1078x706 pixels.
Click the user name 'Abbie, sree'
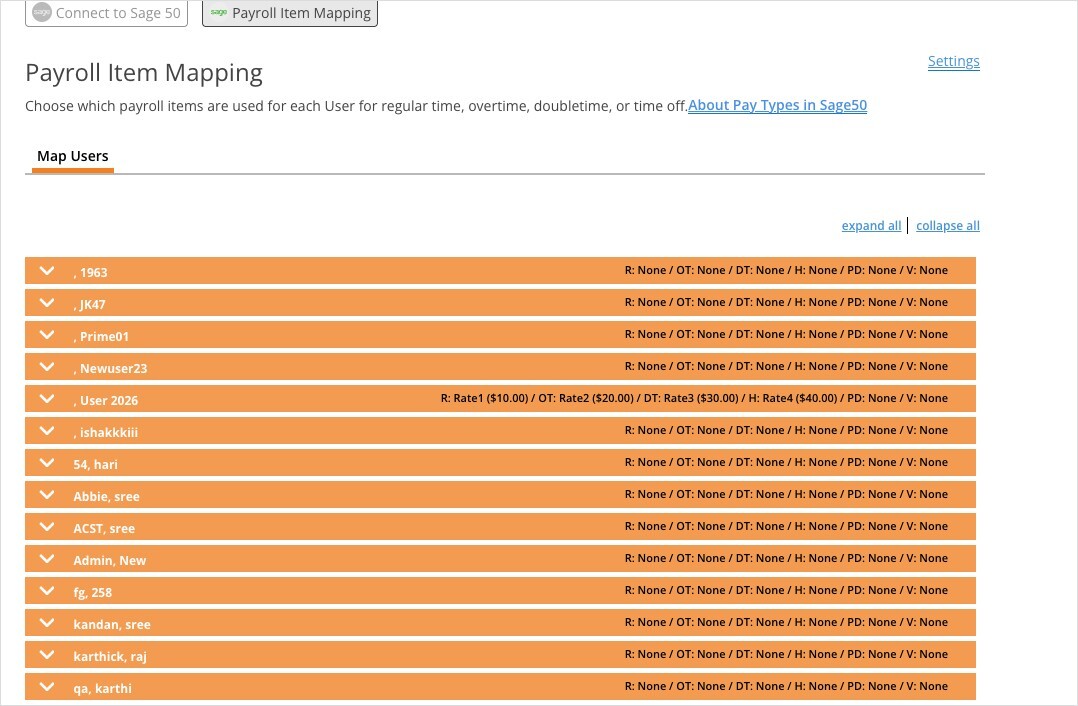pyautogui.click(x=107, y=496)
